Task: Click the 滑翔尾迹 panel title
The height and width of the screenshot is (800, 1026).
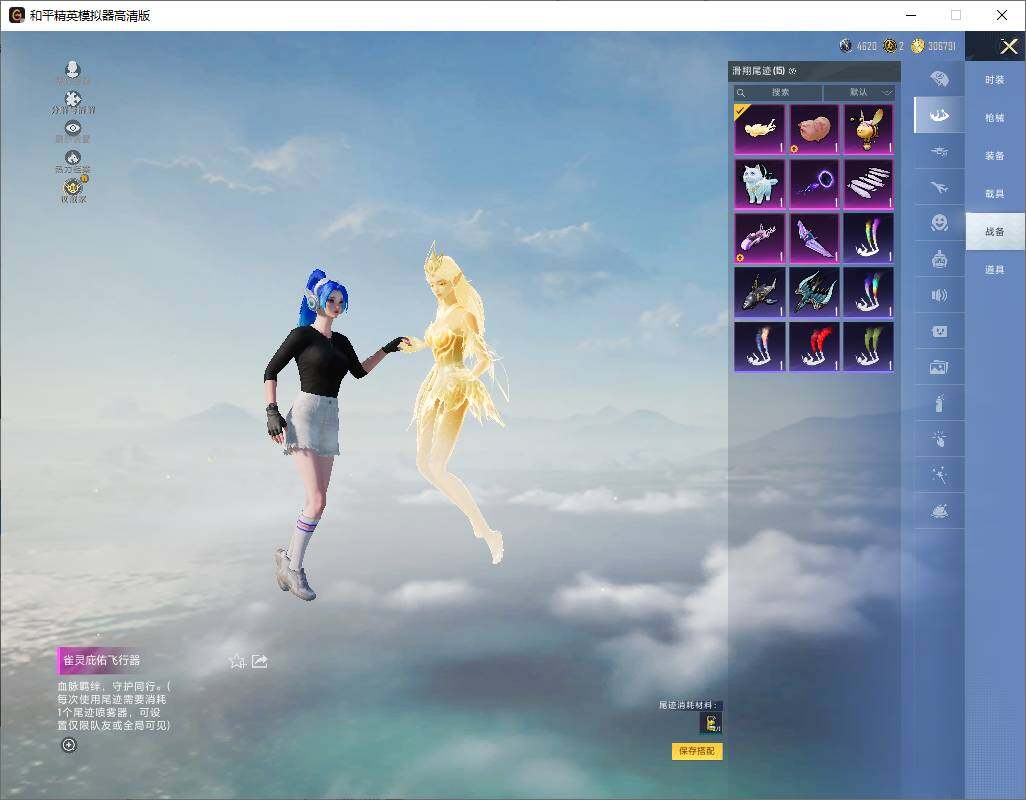Action: (x=758, y=71)
